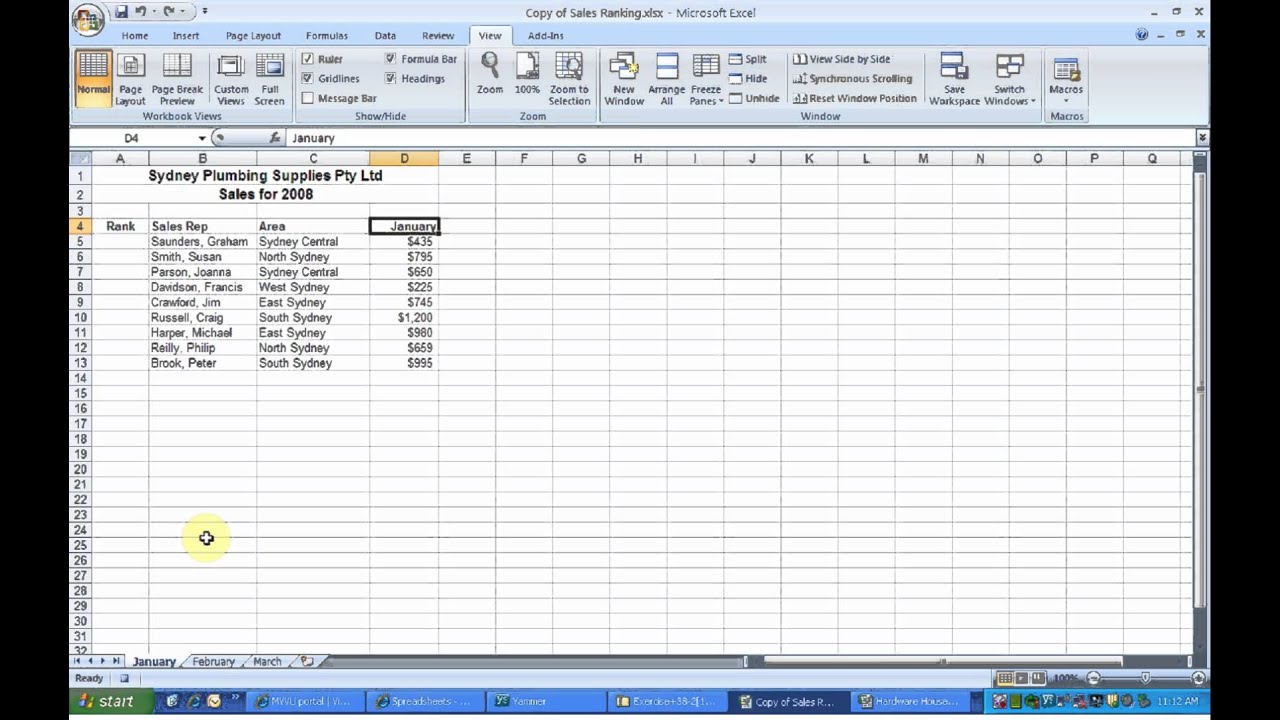
Task: Click the Select All corner button
Action: tap(80, 158)
